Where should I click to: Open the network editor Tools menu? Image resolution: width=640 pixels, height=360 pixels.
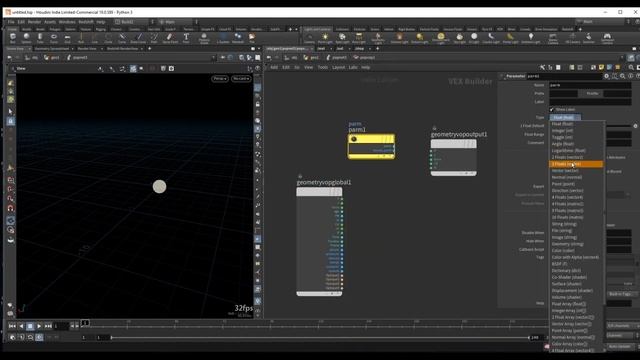click(322, 67)
